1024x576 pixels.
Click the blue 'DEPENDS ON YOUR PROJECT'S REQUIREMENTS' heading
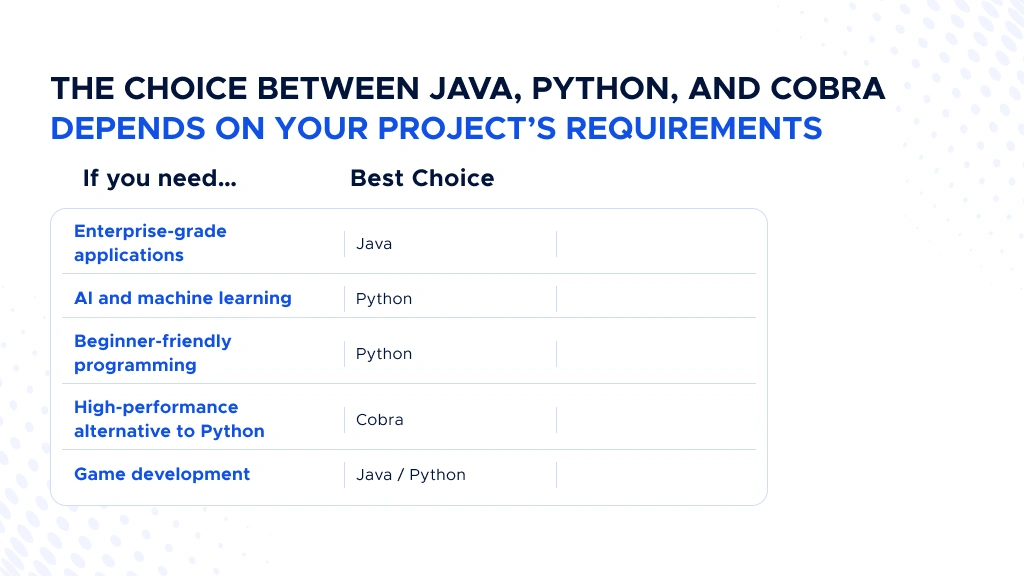pos(436,128)
